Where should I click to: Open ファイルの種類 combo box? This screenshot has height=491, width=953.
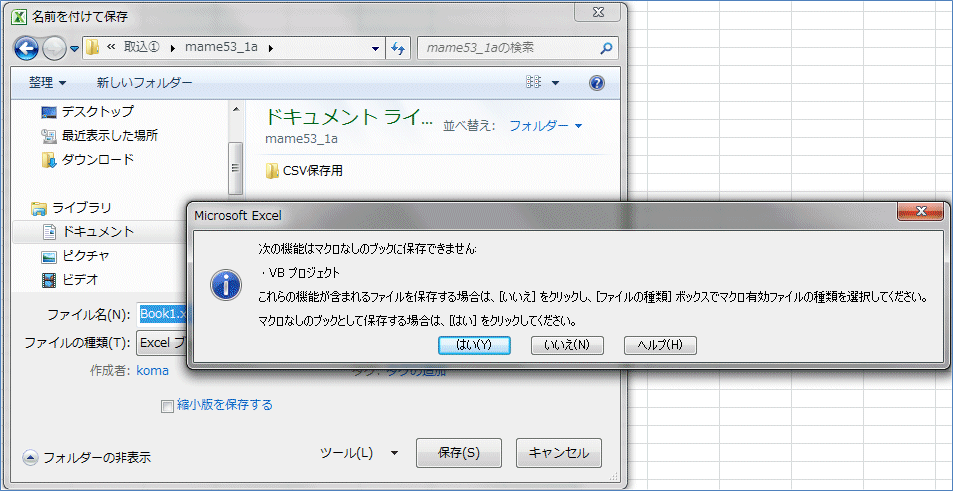coord(162,343)
